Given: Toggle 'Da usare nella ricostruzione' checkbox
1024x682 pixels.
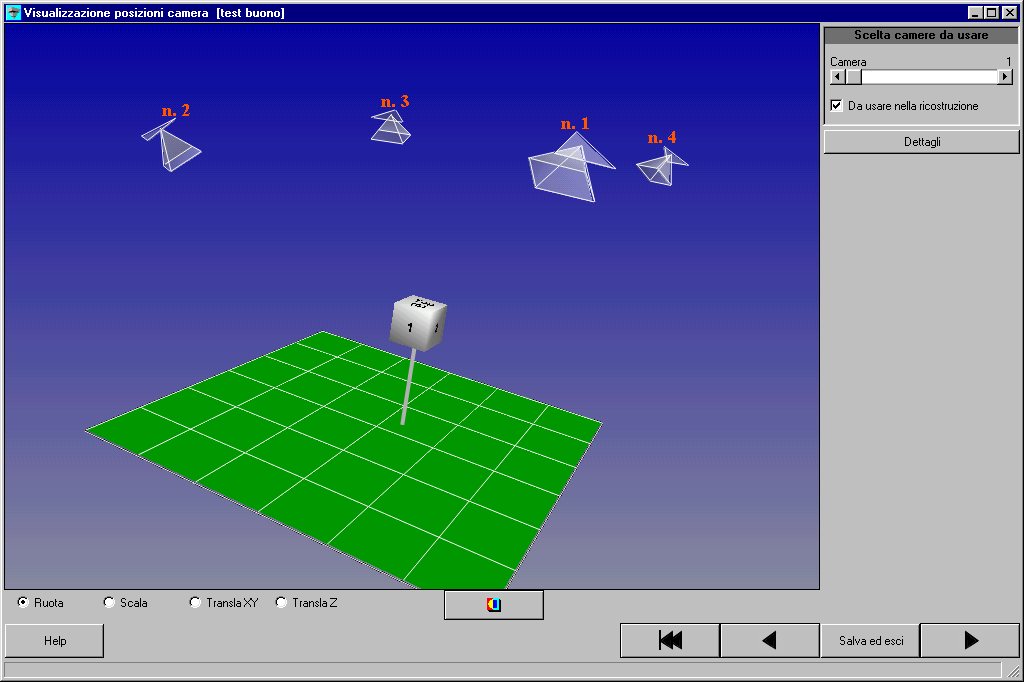Looking at the screenshot, I should (837, 106).
